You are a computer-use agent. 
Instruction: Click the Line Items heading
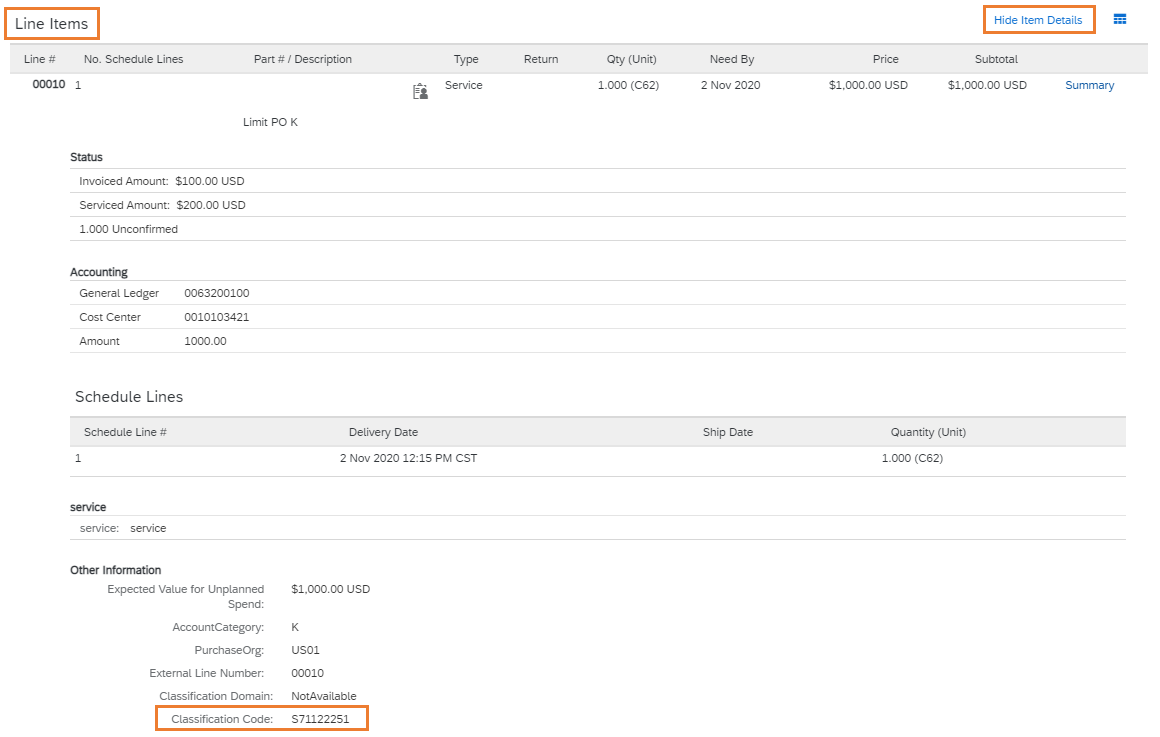pos(51,24)
